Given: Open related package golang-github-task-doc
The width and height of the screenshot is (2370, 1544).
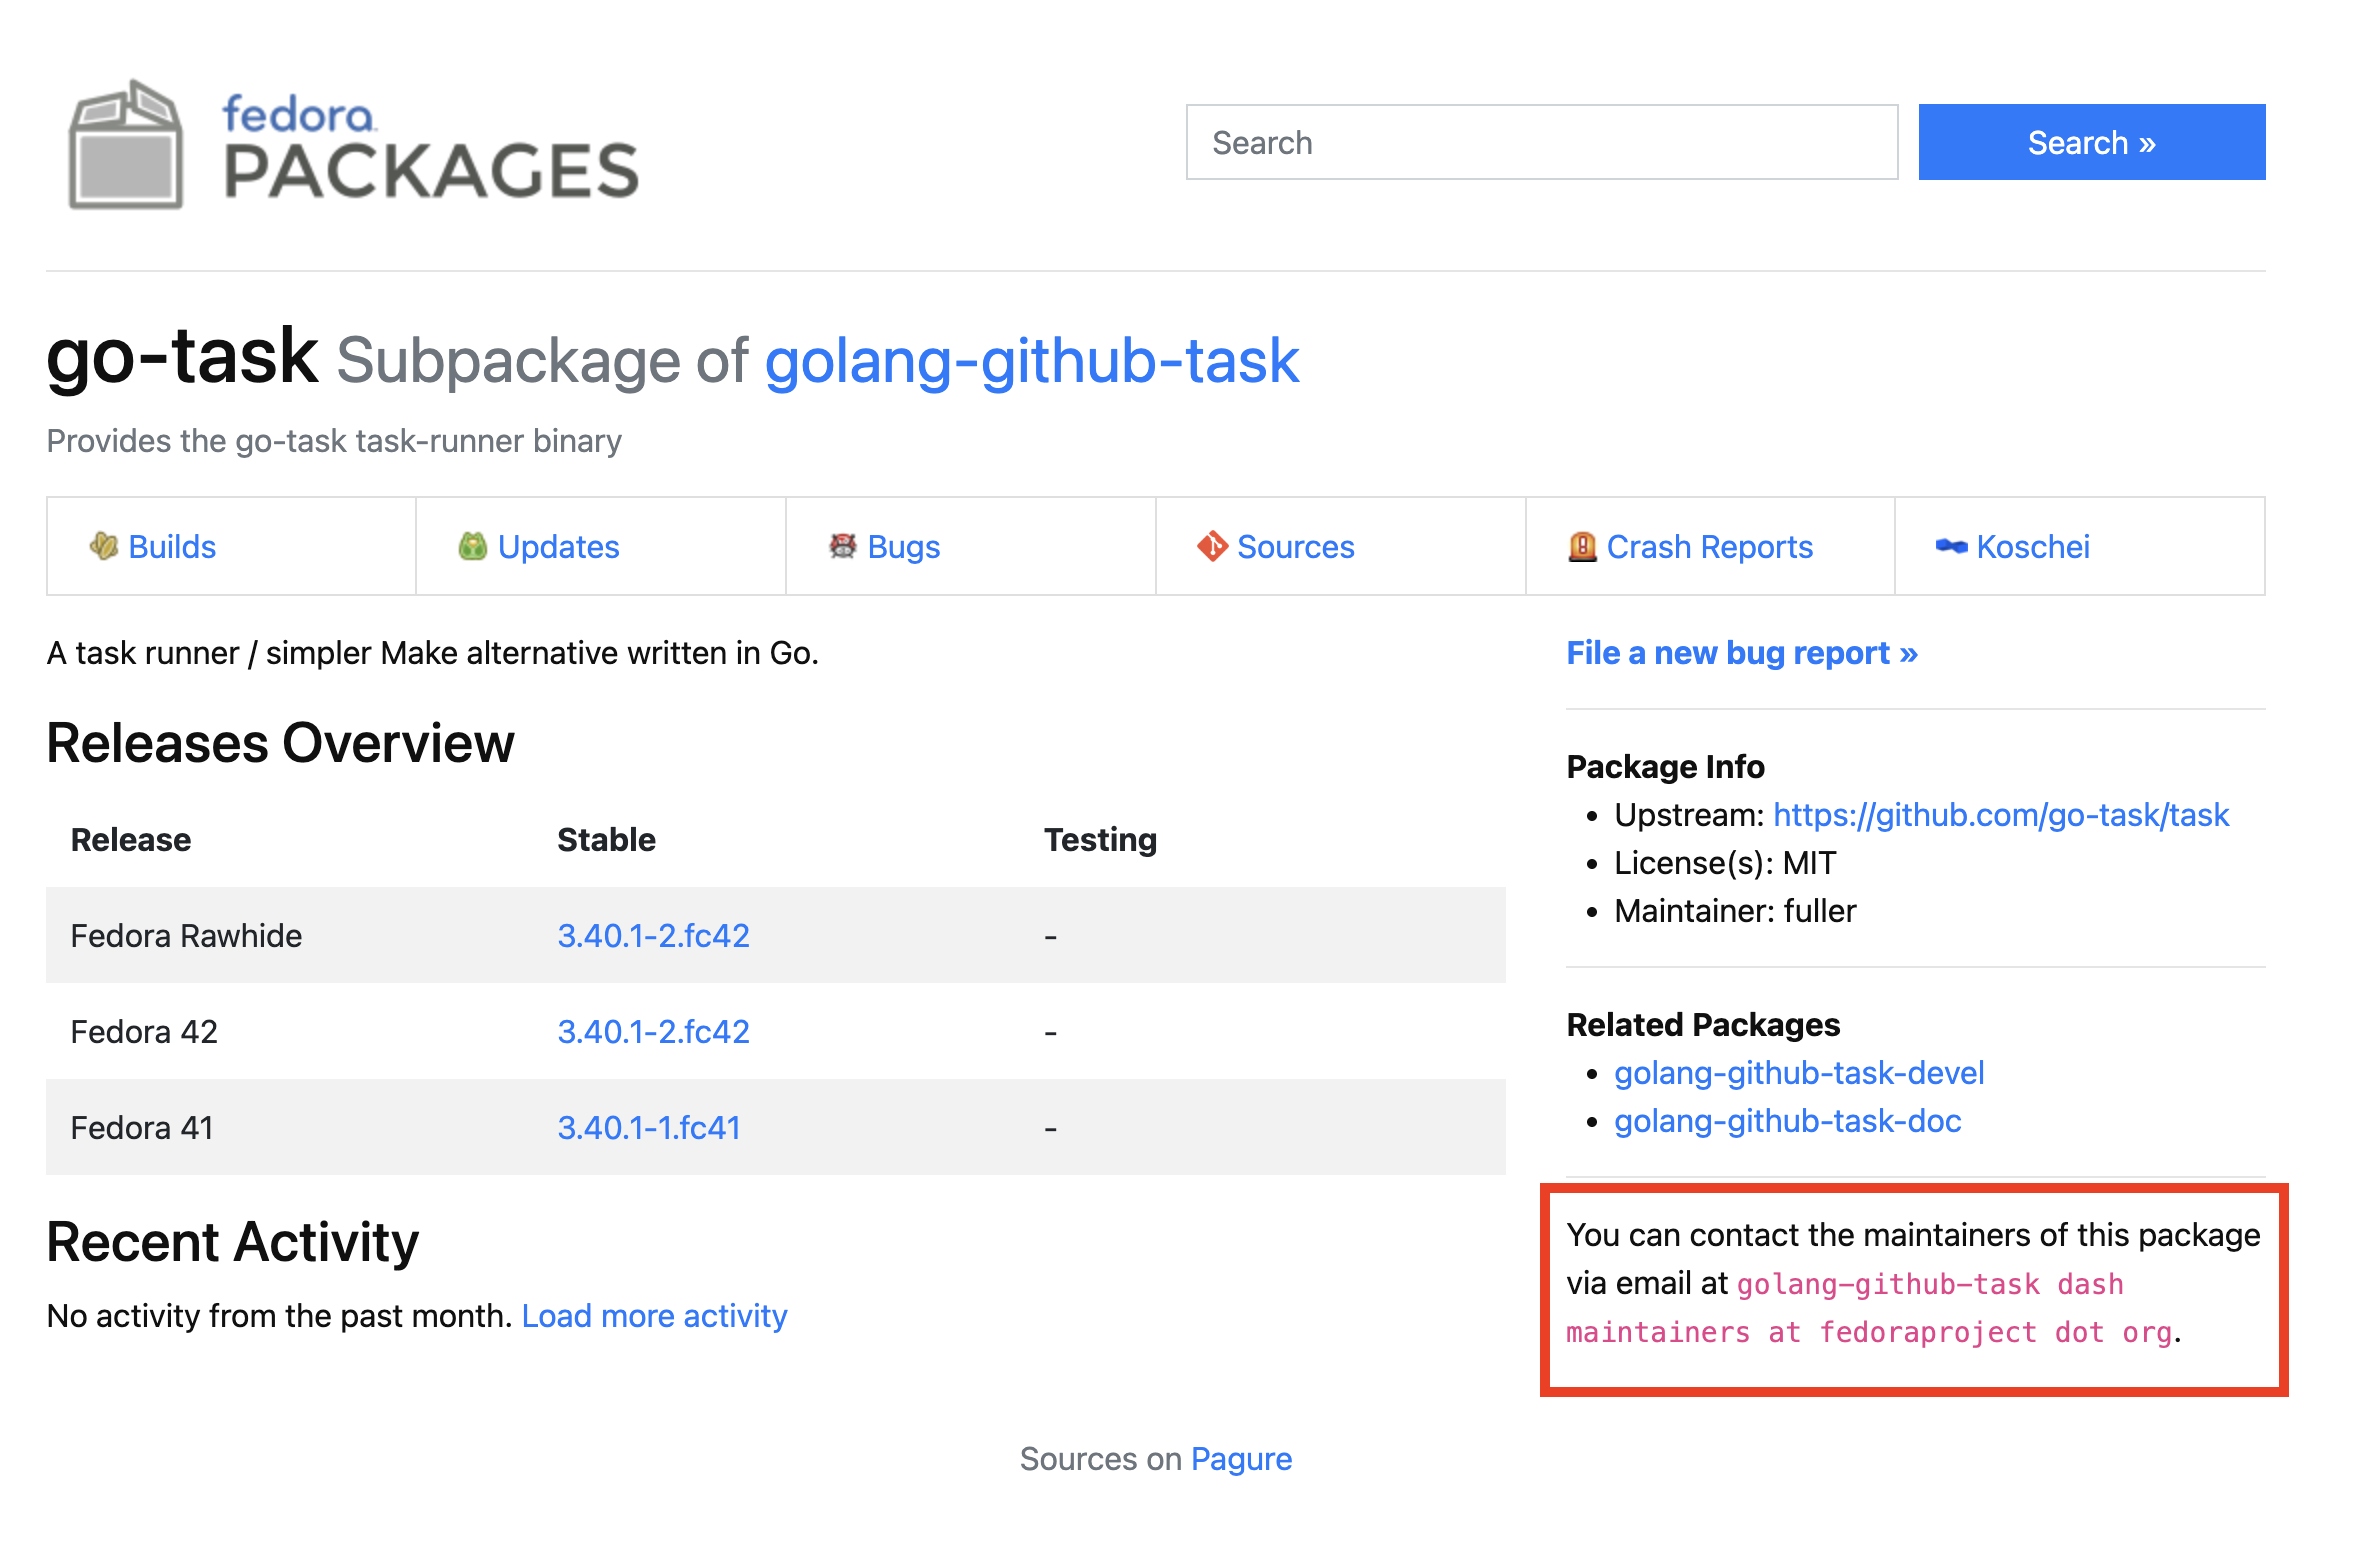Looking at the screenshot, I should point(1788,1121).
